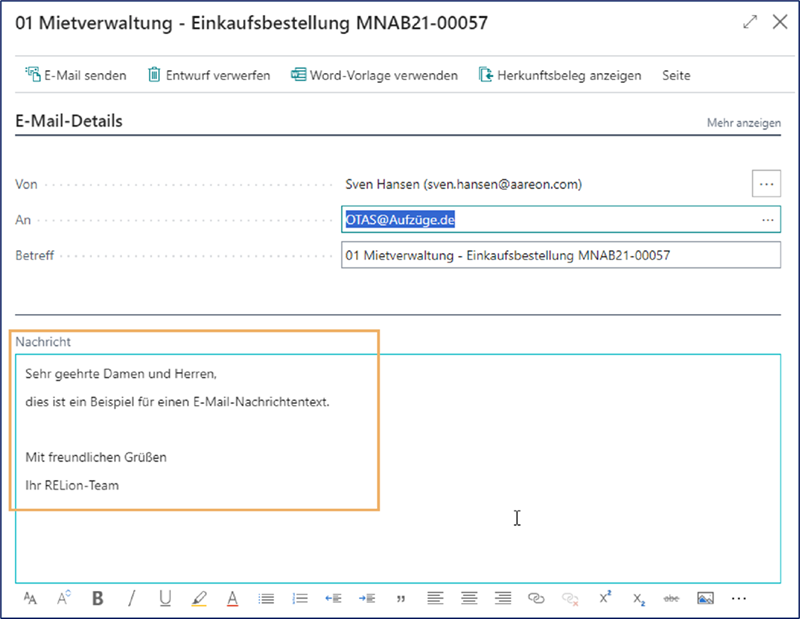This screenshot has height=619, width=800.
Task: Apply subscript formatting
Action: pyautogui.click(x=638, y=598)
